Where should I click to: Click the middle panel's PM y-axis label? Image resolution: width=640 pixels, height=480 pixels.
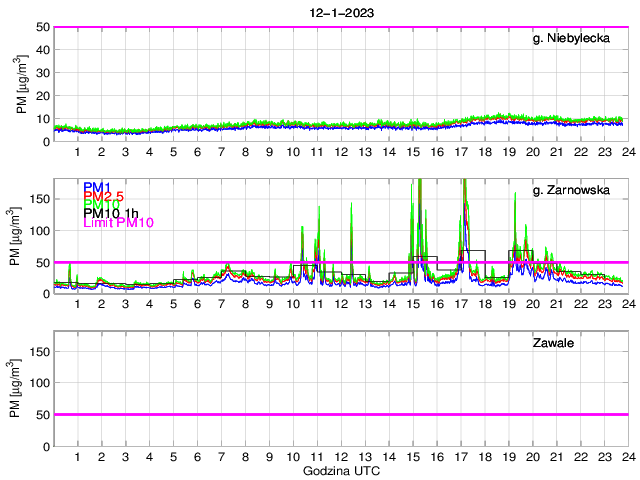pos(22,236)
